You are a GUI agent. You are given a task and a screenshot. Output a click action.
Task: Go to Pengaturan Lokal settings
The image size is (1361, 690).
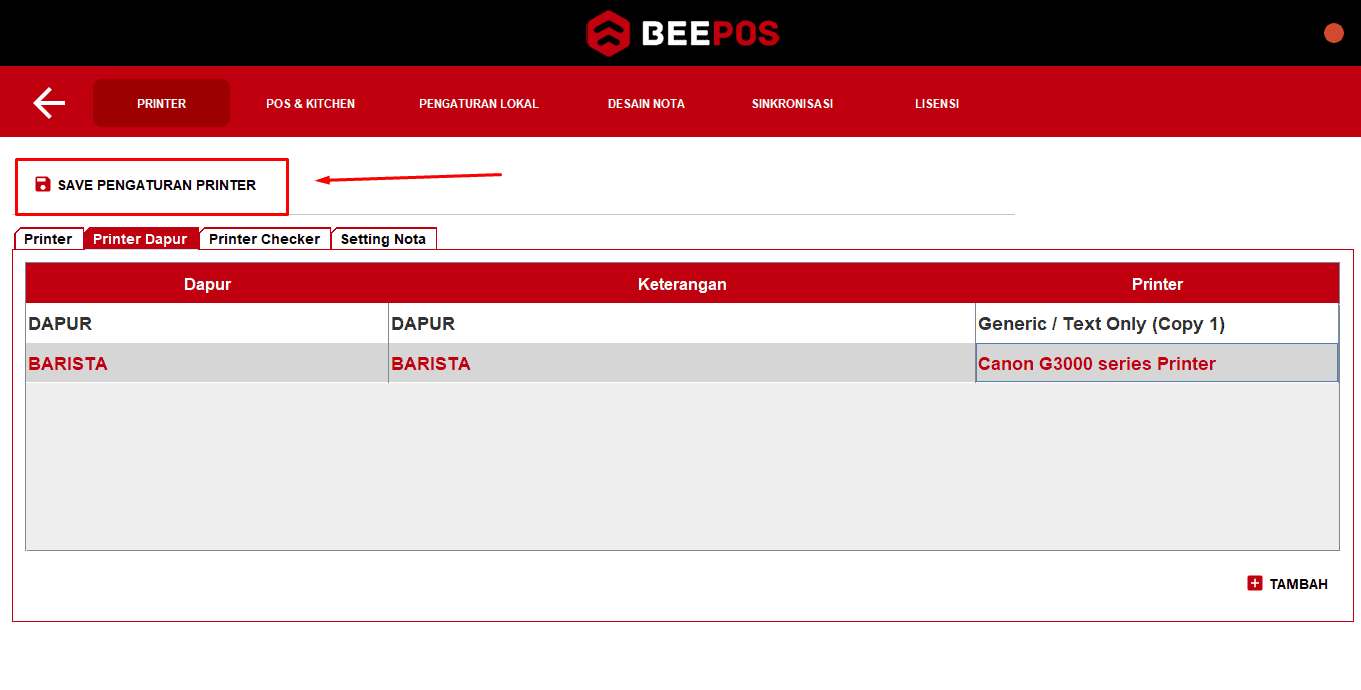[x=478, y=104]
